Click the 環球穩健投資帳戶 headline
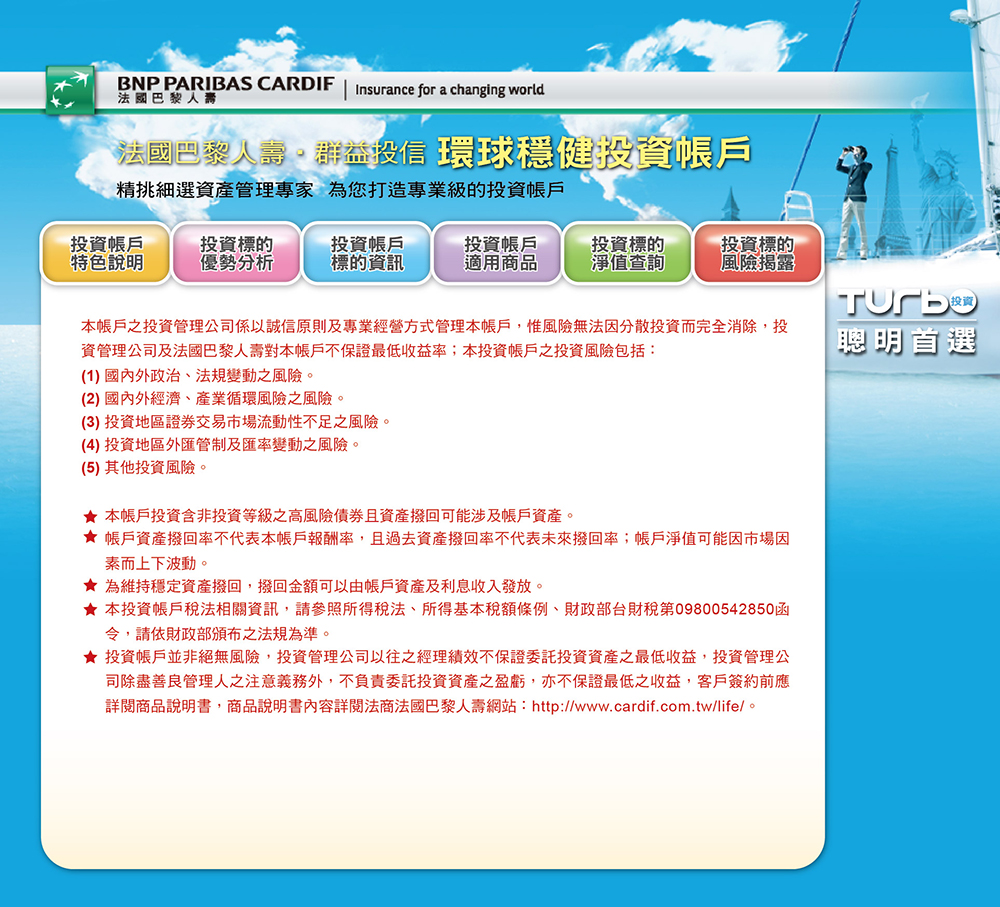This screenshot has height=907, width=1000. 594,152
